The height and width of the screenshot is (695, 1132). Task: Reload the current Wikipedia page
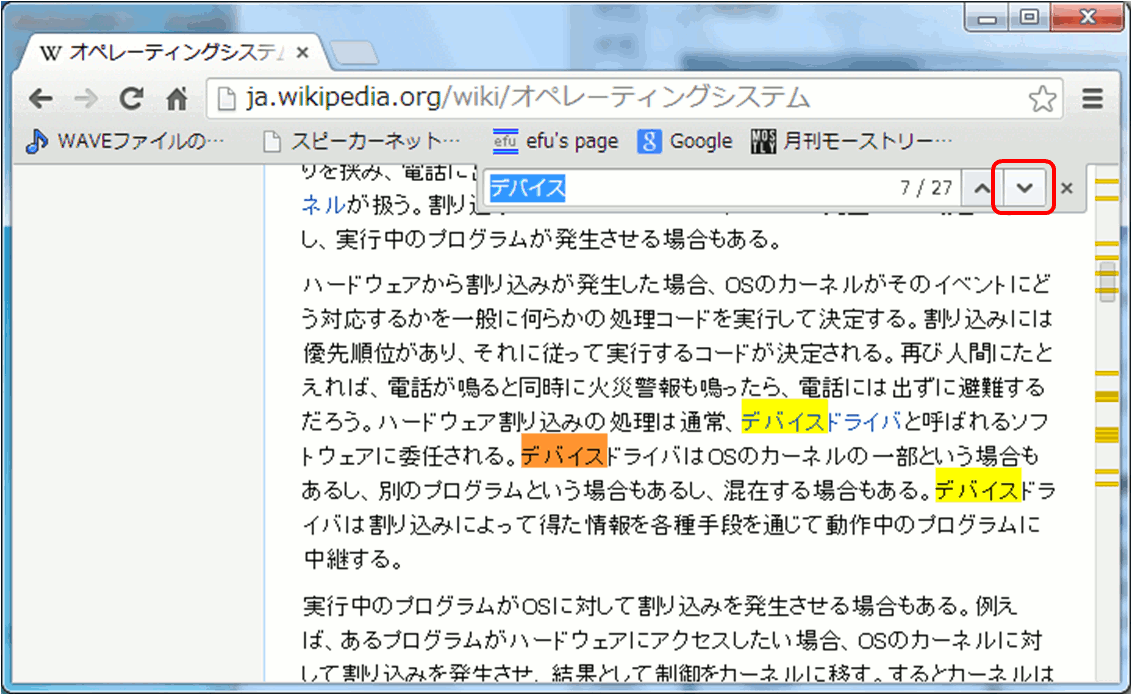point(131,98)
